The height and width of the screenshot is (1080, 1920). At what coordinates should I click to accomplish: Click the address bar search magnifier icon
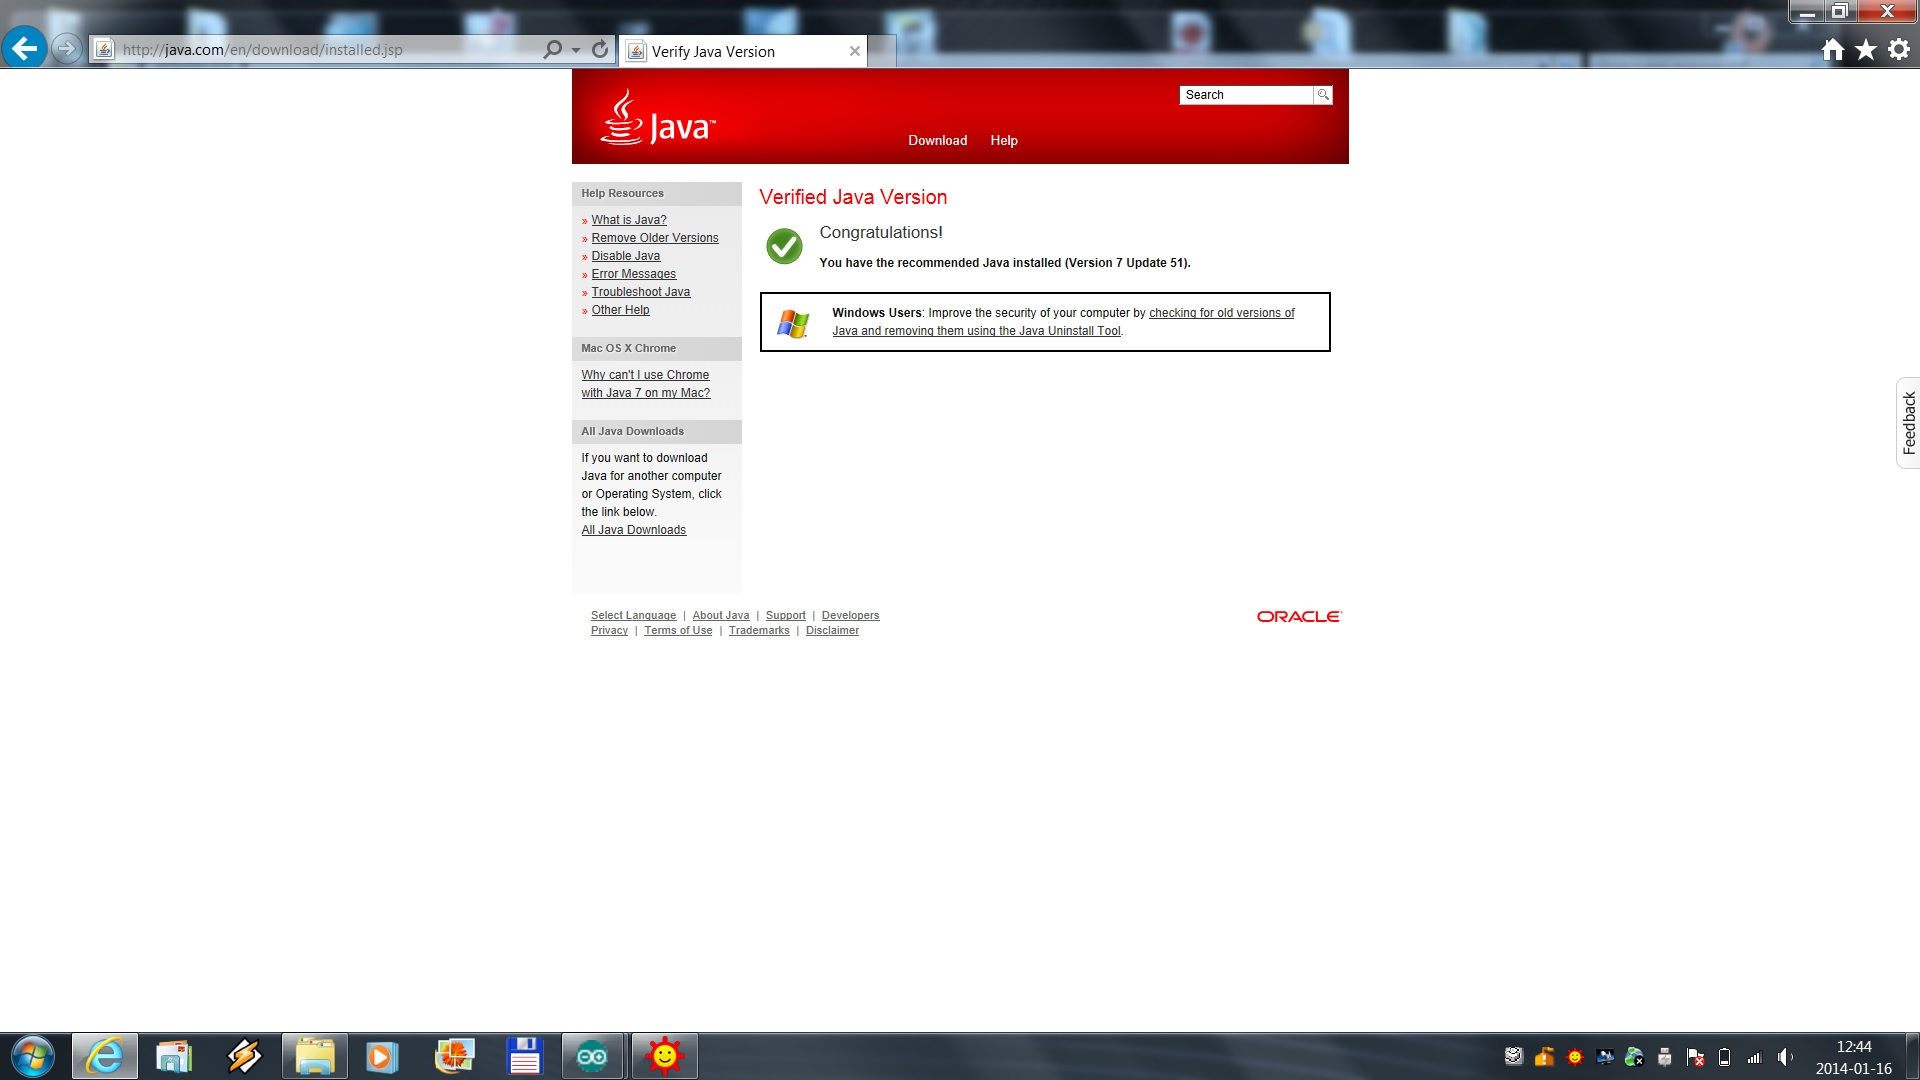(x=552, y=49)
